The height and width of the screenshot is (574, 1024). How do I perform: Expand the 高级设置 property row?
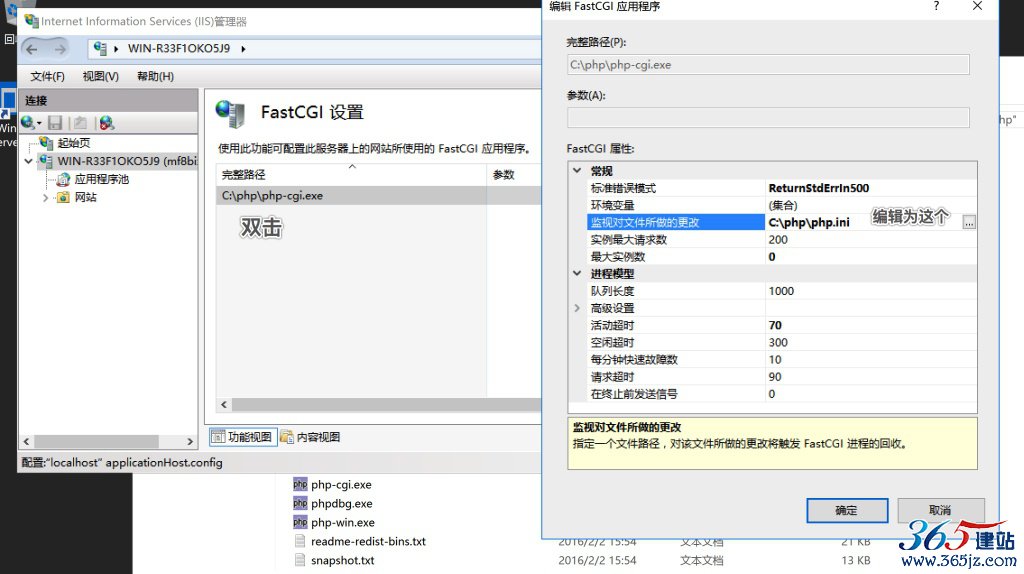pyautogui.click(x=577, y=308)
